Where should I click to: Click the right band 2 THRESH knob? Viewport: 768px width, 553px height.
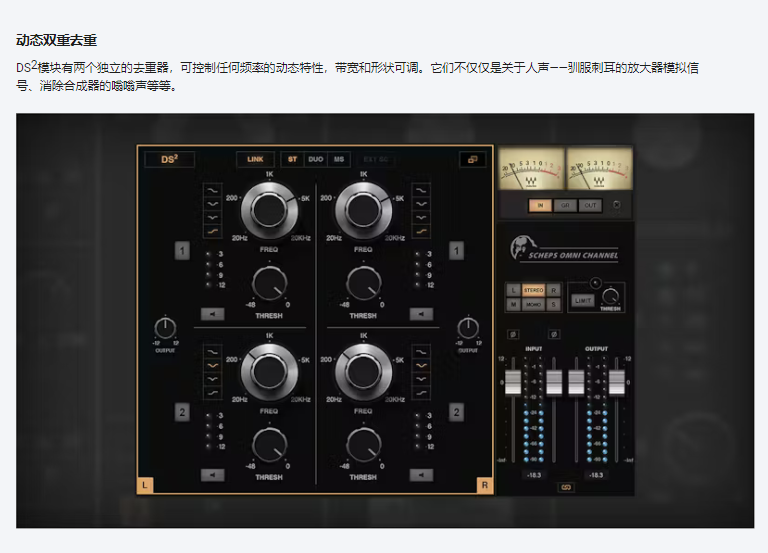(363, 445)
